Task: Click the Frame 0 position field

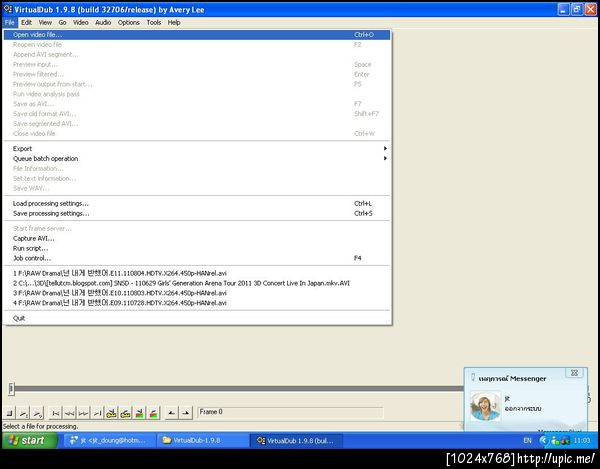Action: pos(290,412)
